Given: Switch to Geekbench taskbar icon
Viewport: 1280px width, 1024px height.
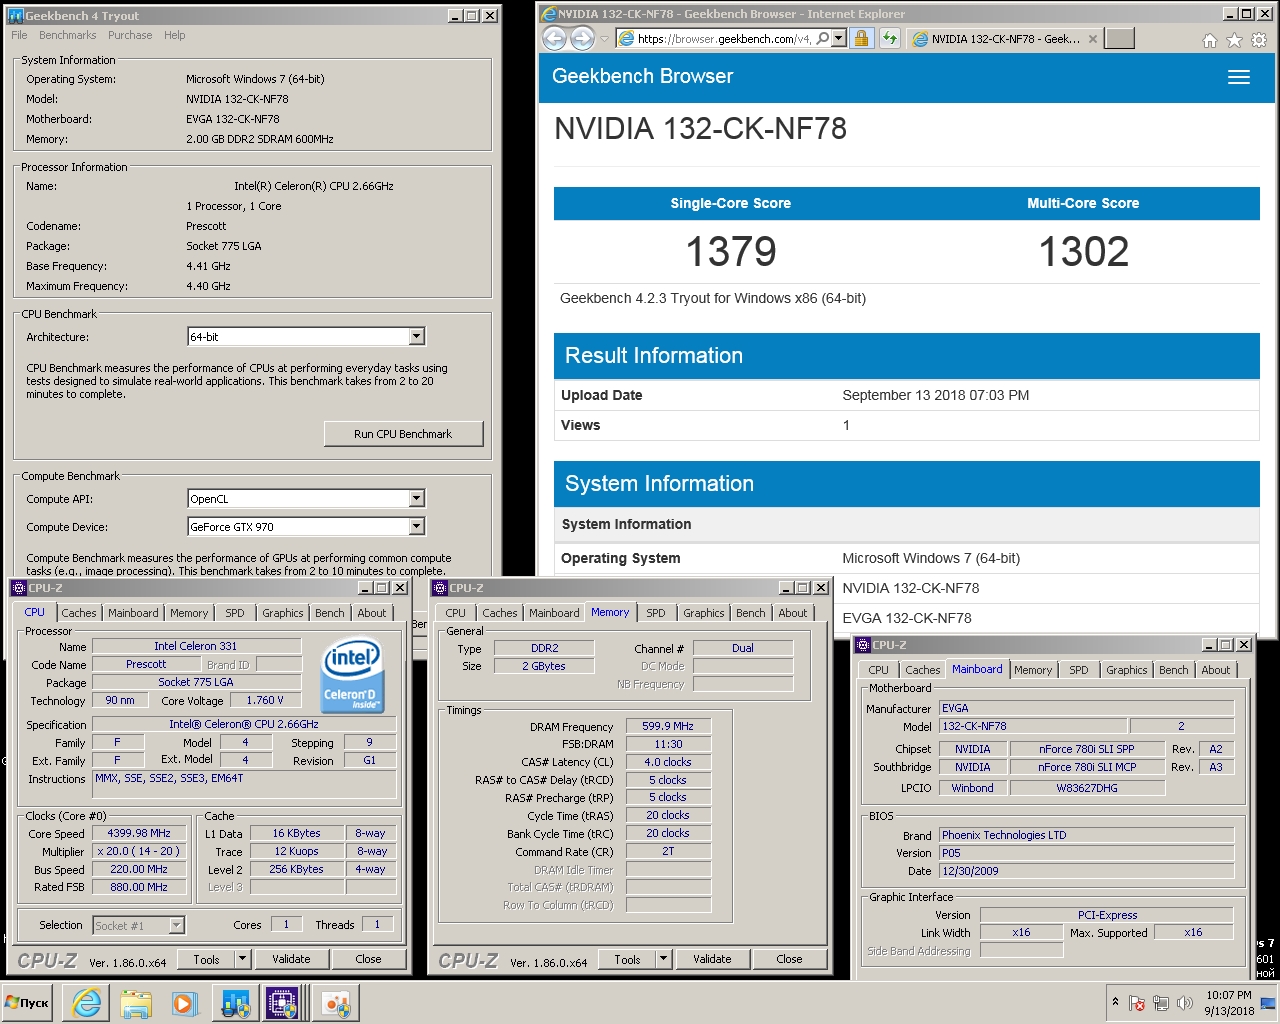Looking at the screenshot, I should click(x=236, y=1003).
